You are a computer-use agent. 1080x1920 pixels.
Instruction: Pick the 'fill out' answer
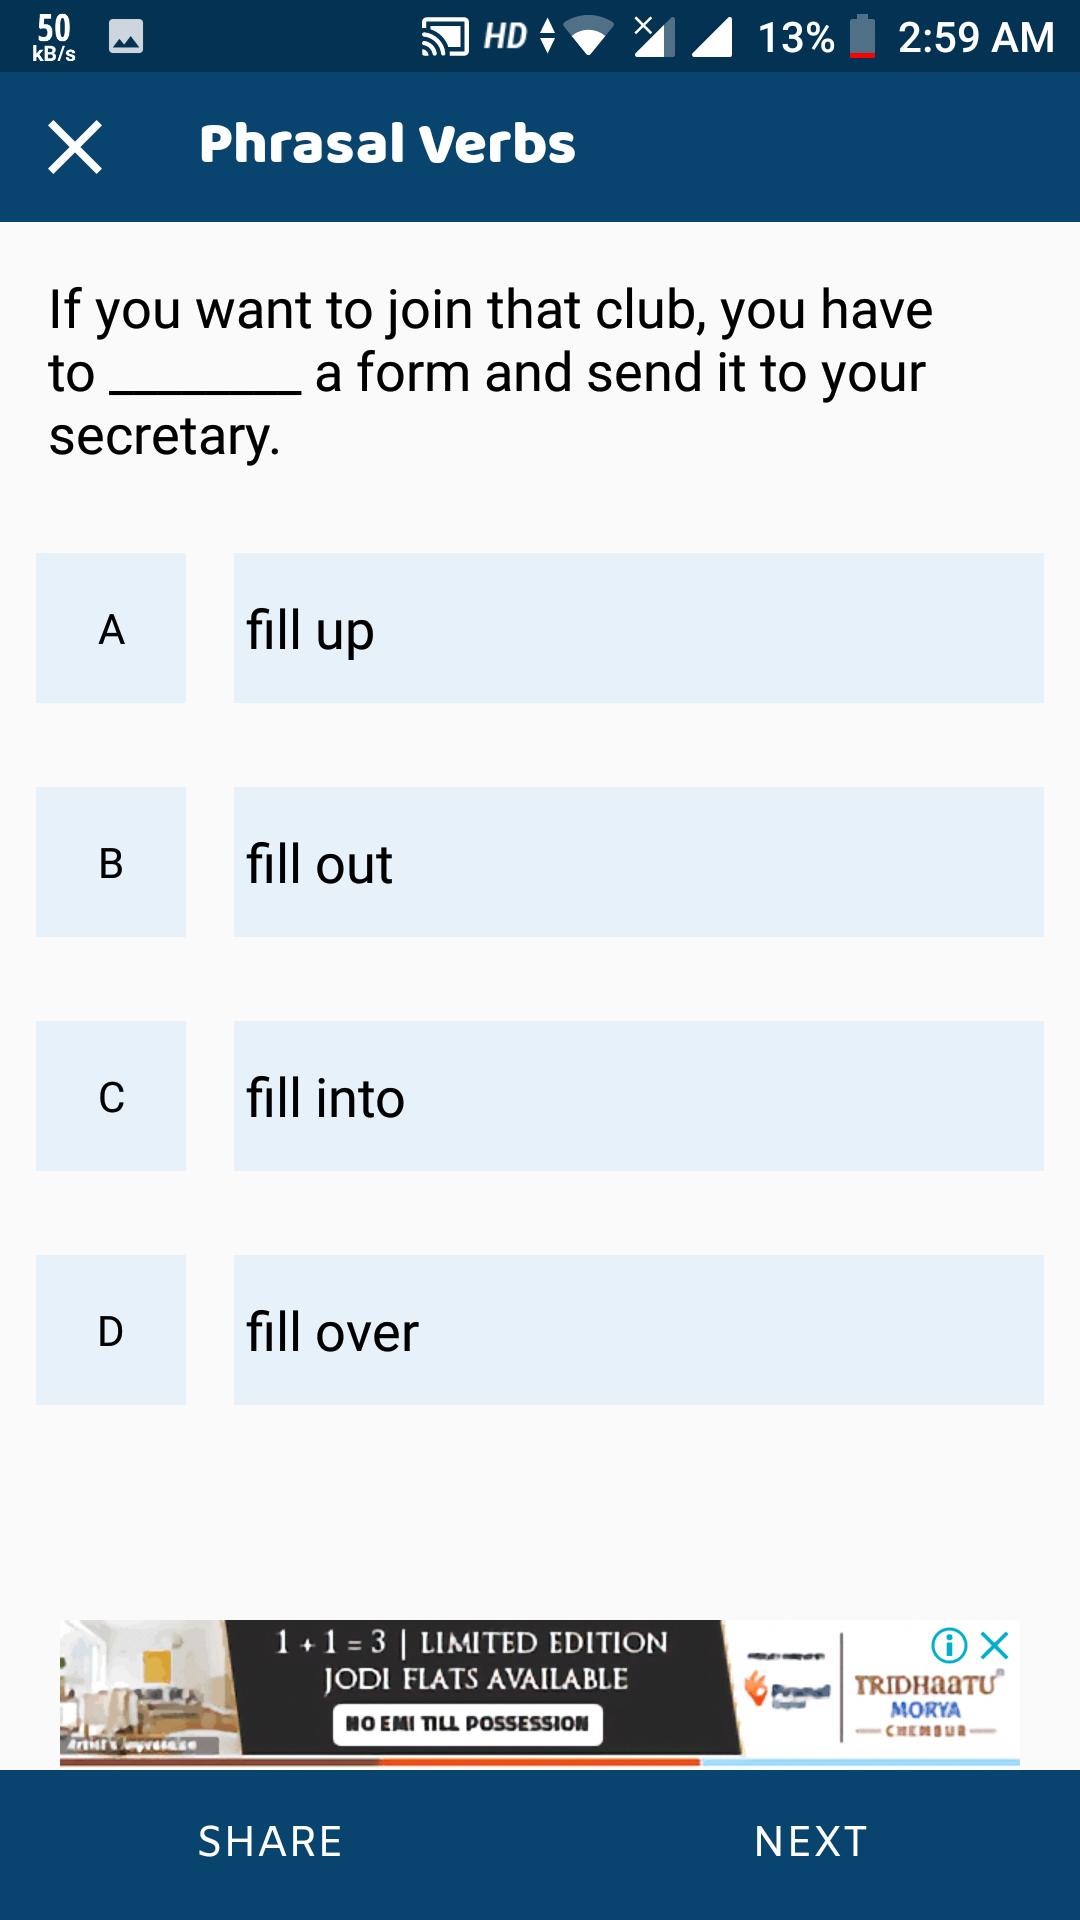pos(638,862)
